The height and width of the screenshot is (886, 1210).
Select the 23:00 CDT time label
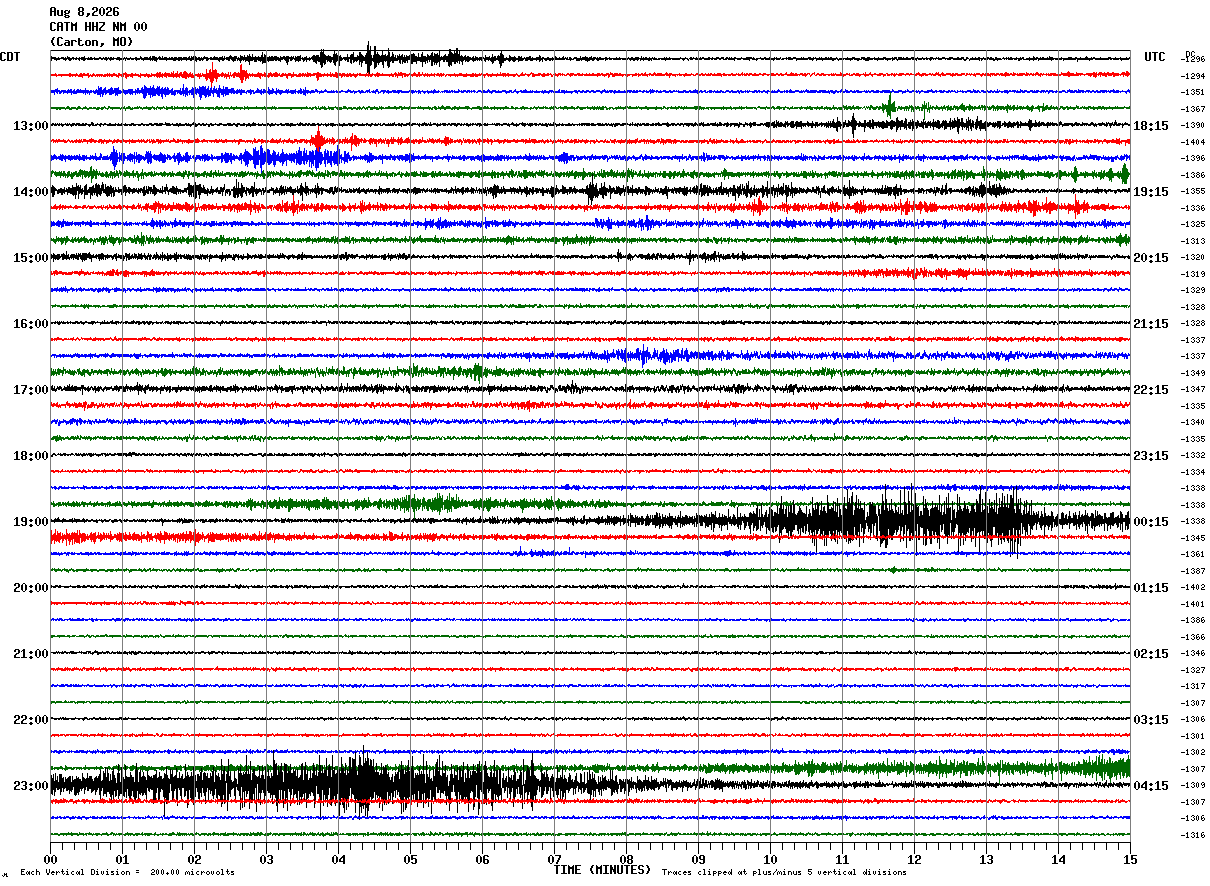(31, 786)
